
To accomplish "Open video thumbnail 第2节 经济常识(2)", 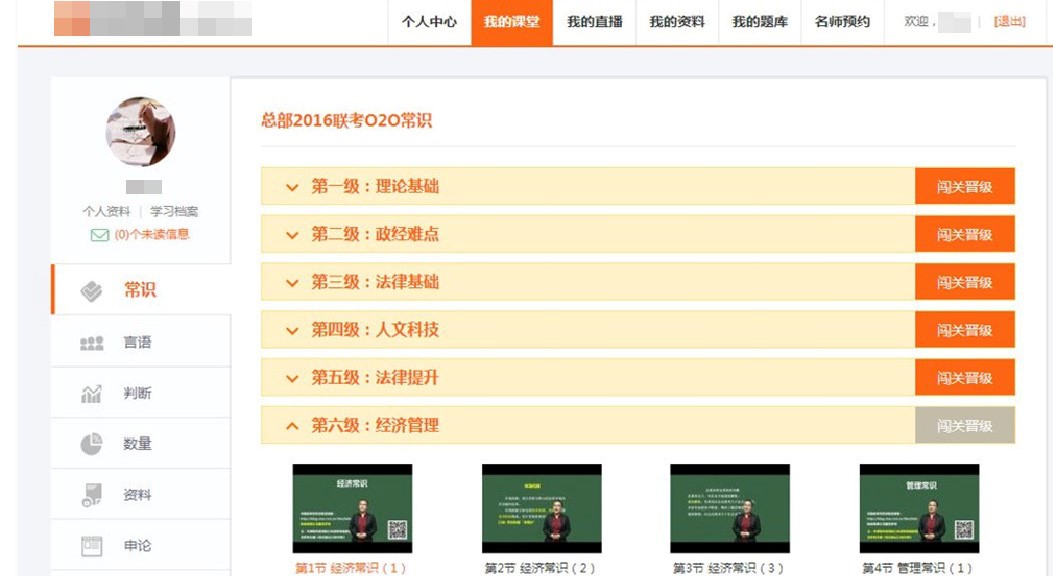I will [541, 508].
